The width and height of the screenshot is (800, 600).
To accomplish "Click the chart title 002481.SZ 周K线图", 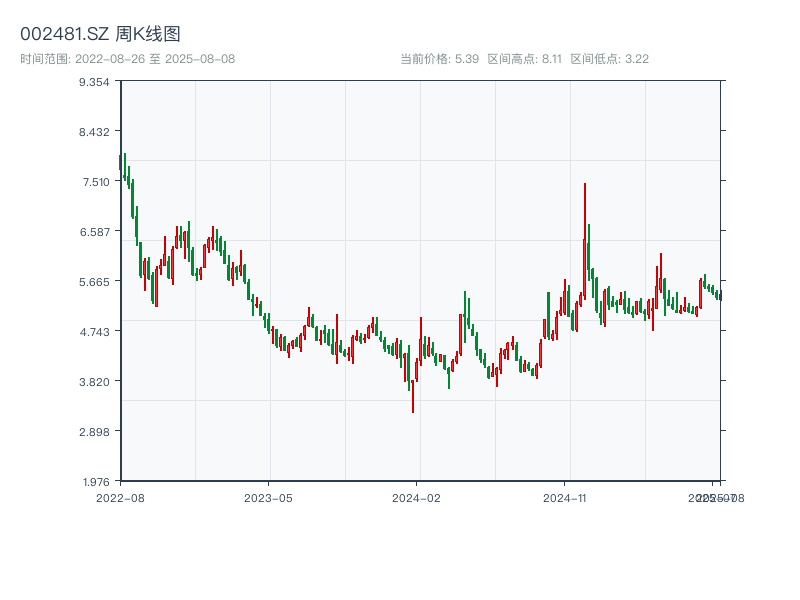I will point(100,34).
